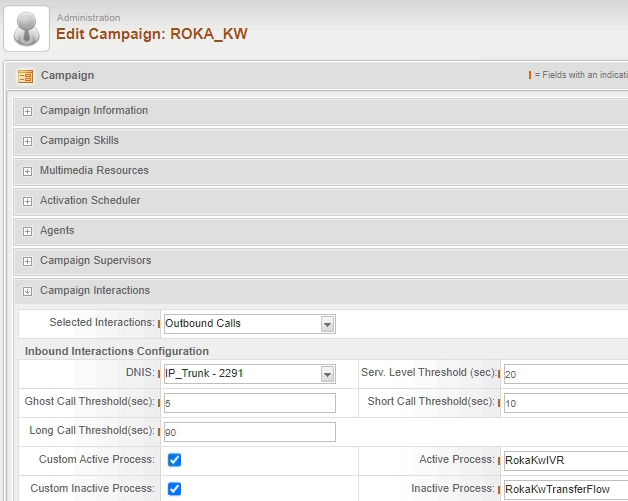The height and width of the screenshot is (501, 628).
Task: Click the Administration breadcrumb text
Action: point(88,18)
